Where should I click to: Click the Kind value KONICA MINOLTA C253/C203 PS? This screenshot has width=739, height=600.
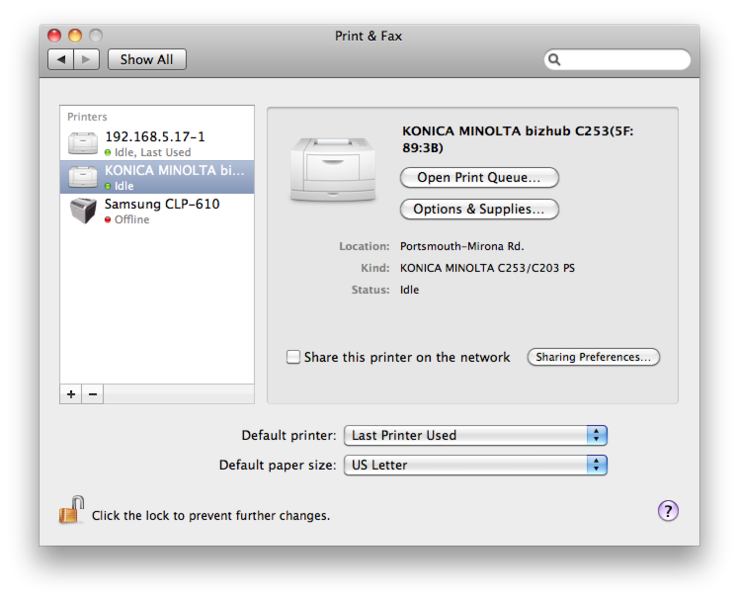(487, 268)
